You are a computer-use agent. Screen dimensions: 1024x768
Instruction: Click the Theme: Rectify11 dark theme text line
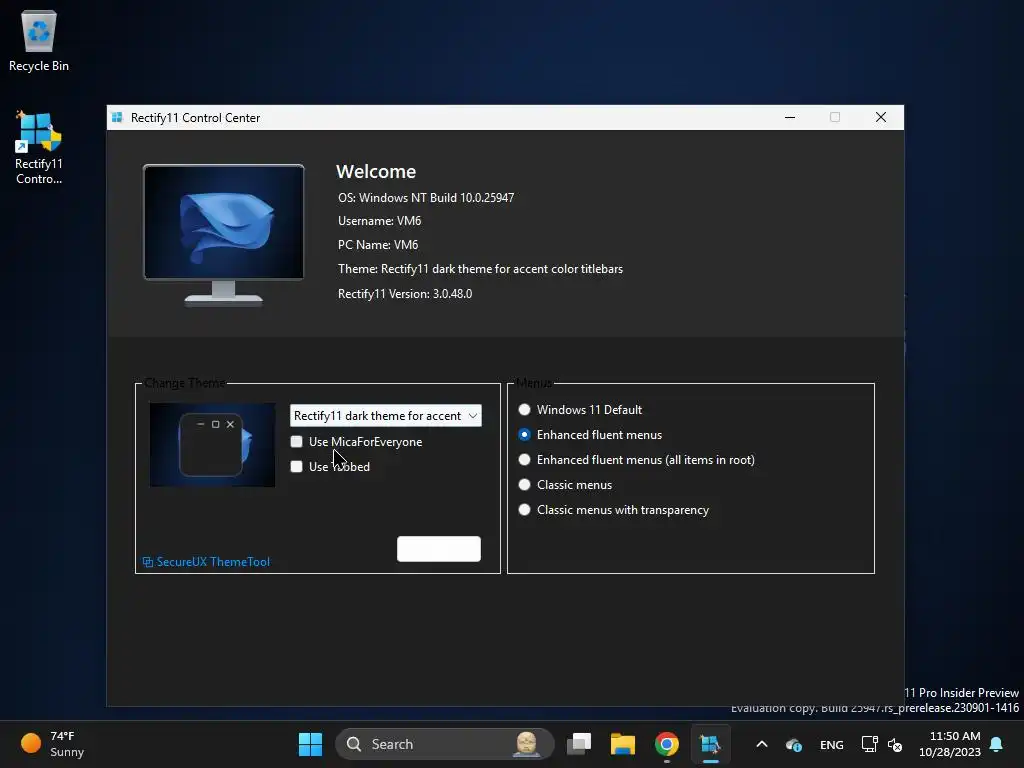[x=481, y=269]
